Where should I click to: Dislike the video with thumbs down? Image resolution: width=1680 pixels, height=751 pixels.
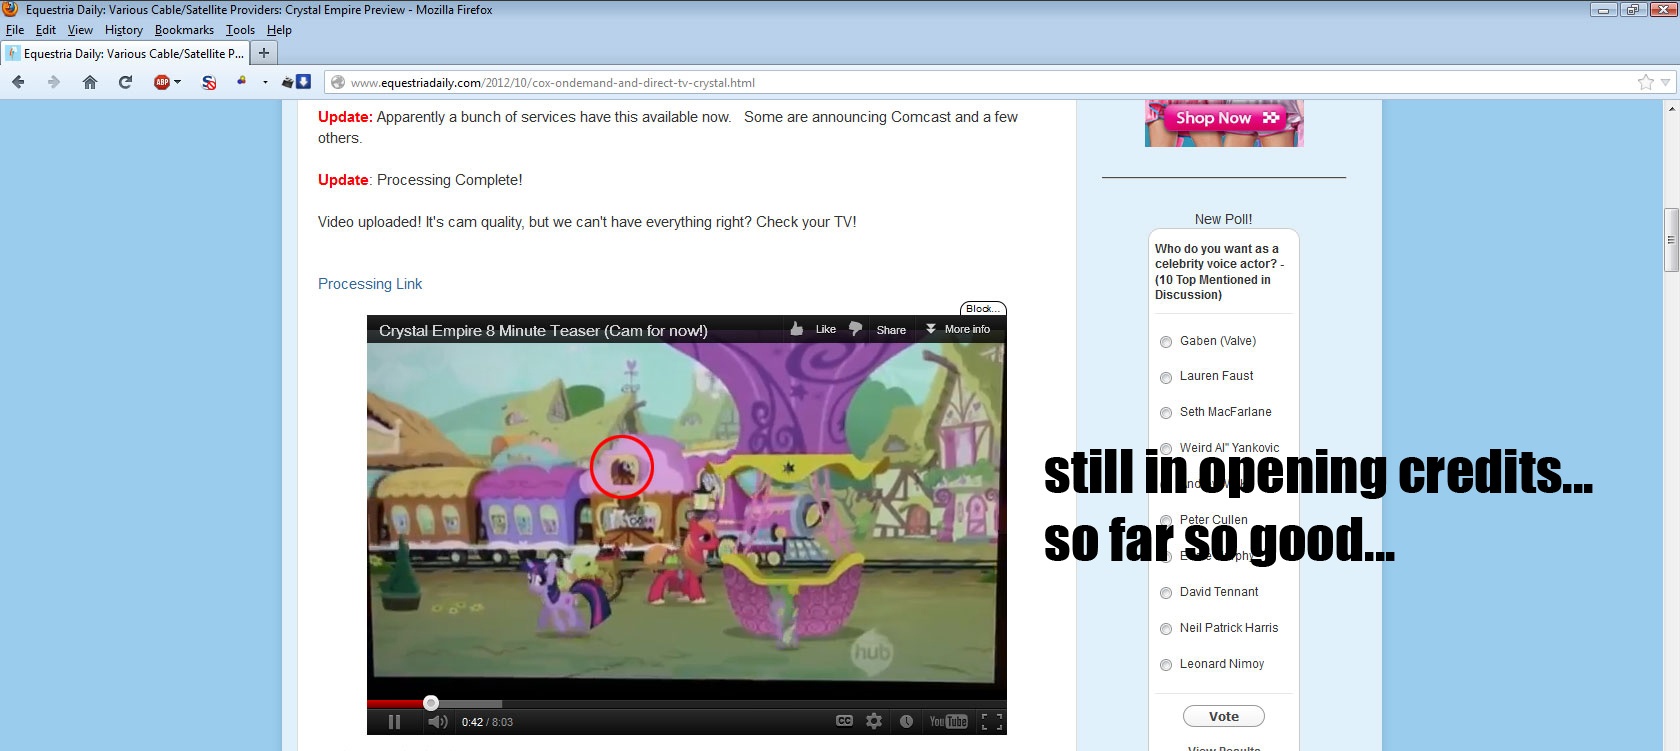[855, 329]
